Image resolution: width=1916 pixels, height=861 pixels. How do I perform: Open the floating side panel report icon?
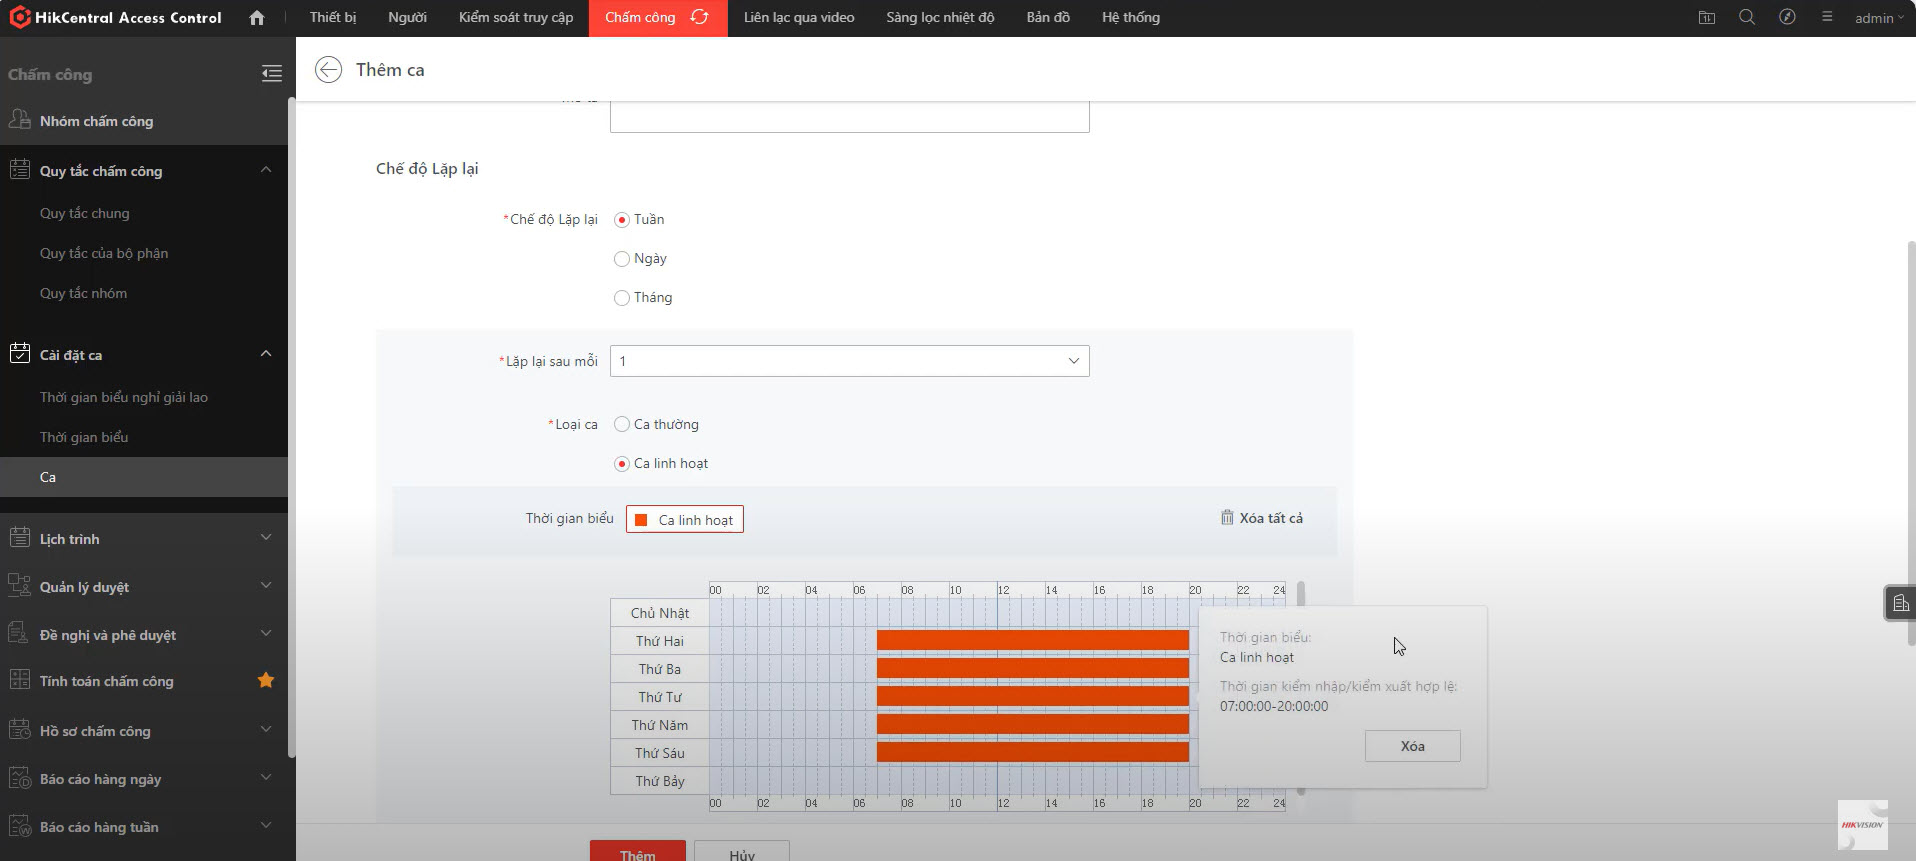click(x=1900, y=603)
